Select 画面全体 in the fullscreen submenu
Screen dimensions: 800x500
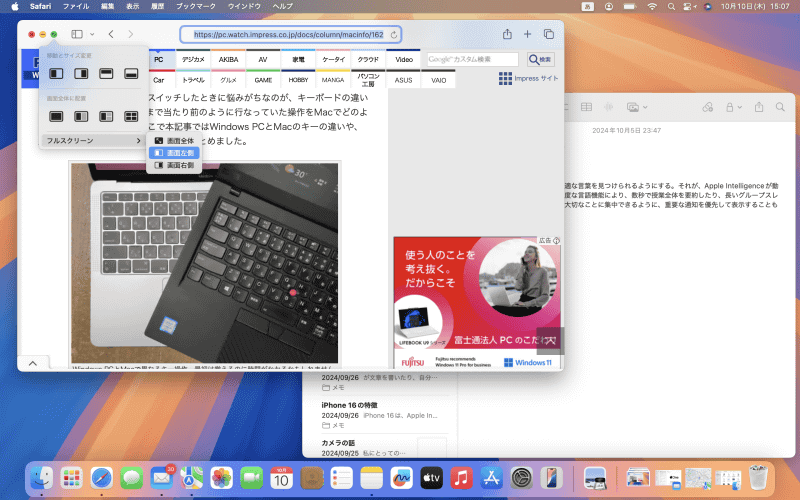click(174, 140)
